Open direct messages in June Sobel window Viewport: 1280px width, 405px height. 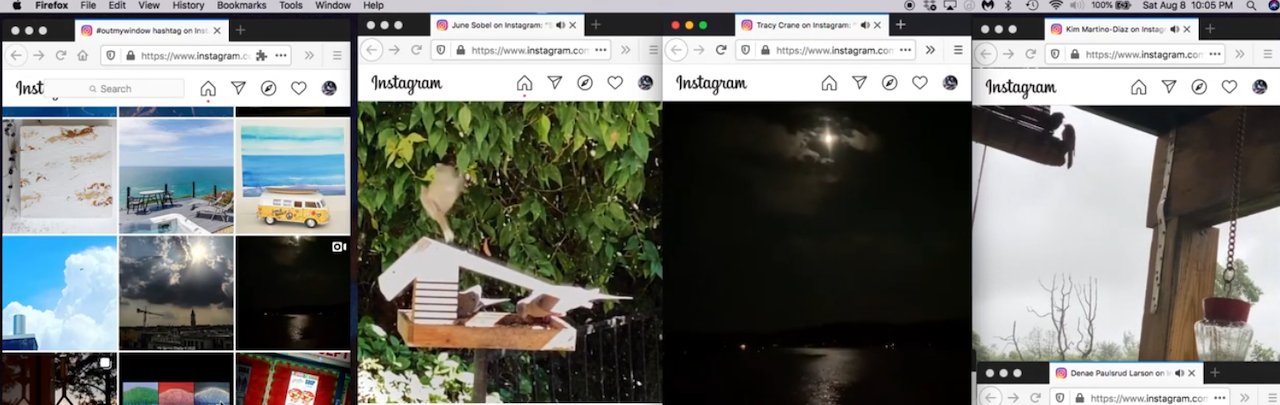pos(555,83)
